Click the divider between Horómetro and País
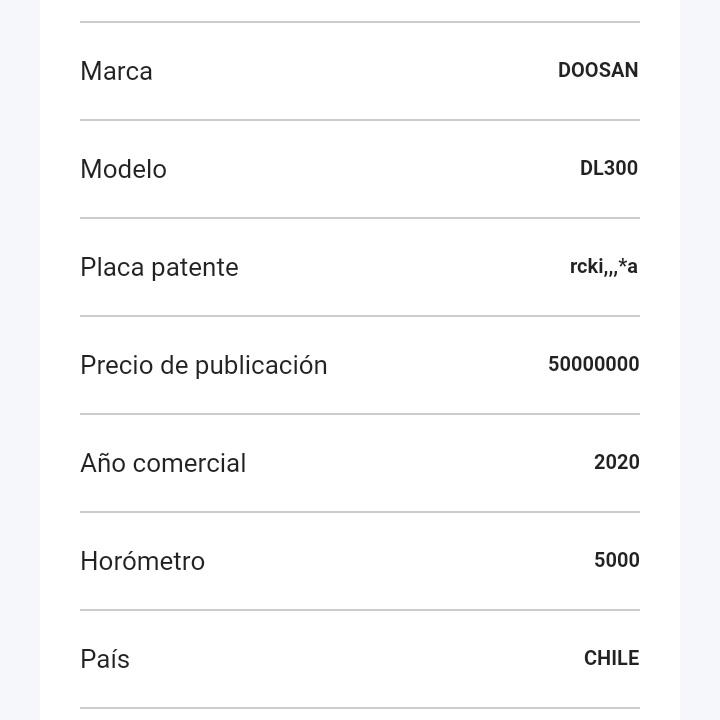The height and width of the screenshot is (720, 720). 360,610
